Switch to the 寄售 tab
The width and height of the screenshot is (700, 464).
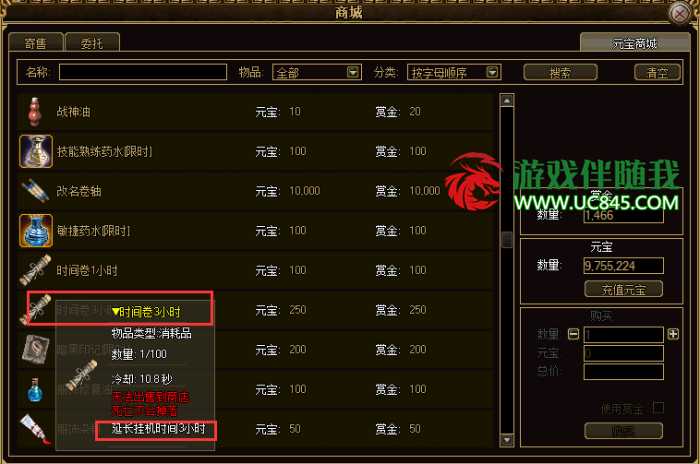(x=36, y=43)
